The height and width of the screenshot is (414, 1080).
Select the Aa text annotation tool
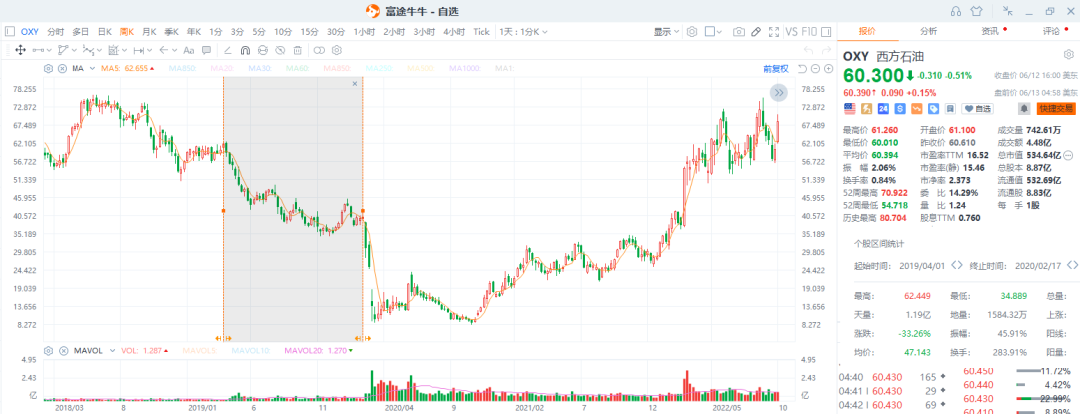pyautogui.click(x=189, y=50)
